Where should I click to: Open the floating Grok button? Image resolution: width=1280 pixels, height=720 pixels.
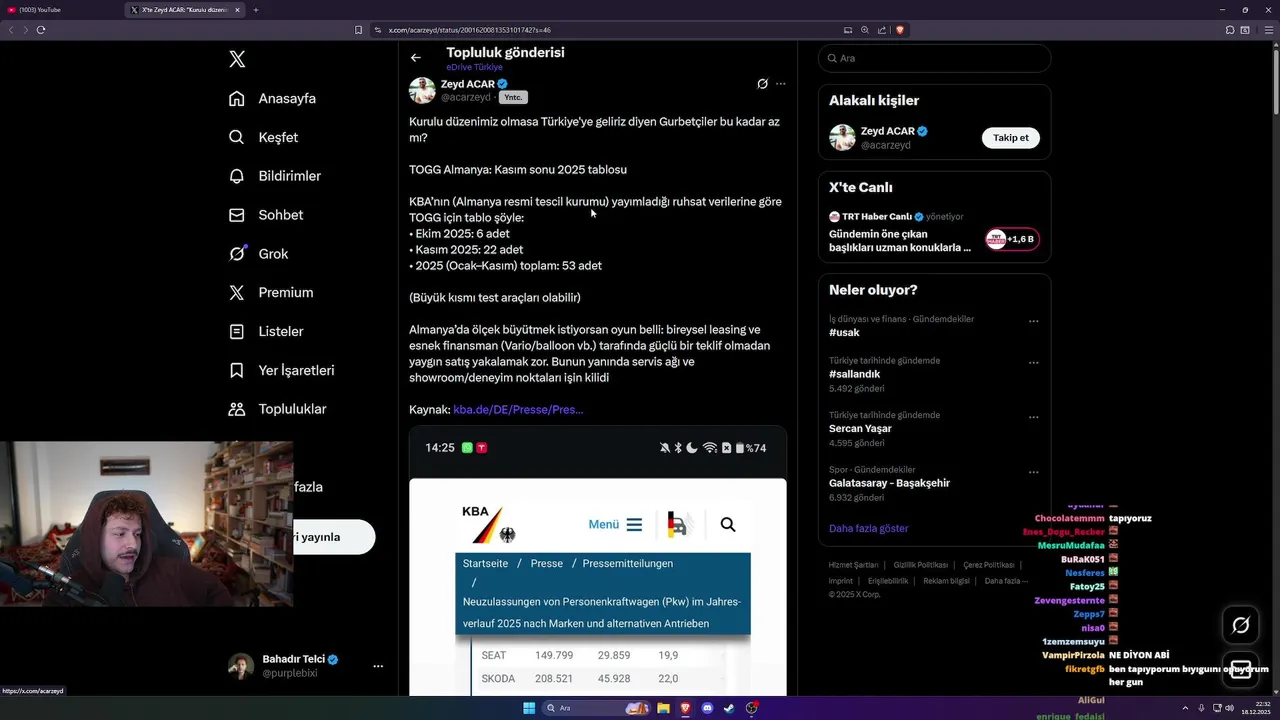[x=1241, y=625]
